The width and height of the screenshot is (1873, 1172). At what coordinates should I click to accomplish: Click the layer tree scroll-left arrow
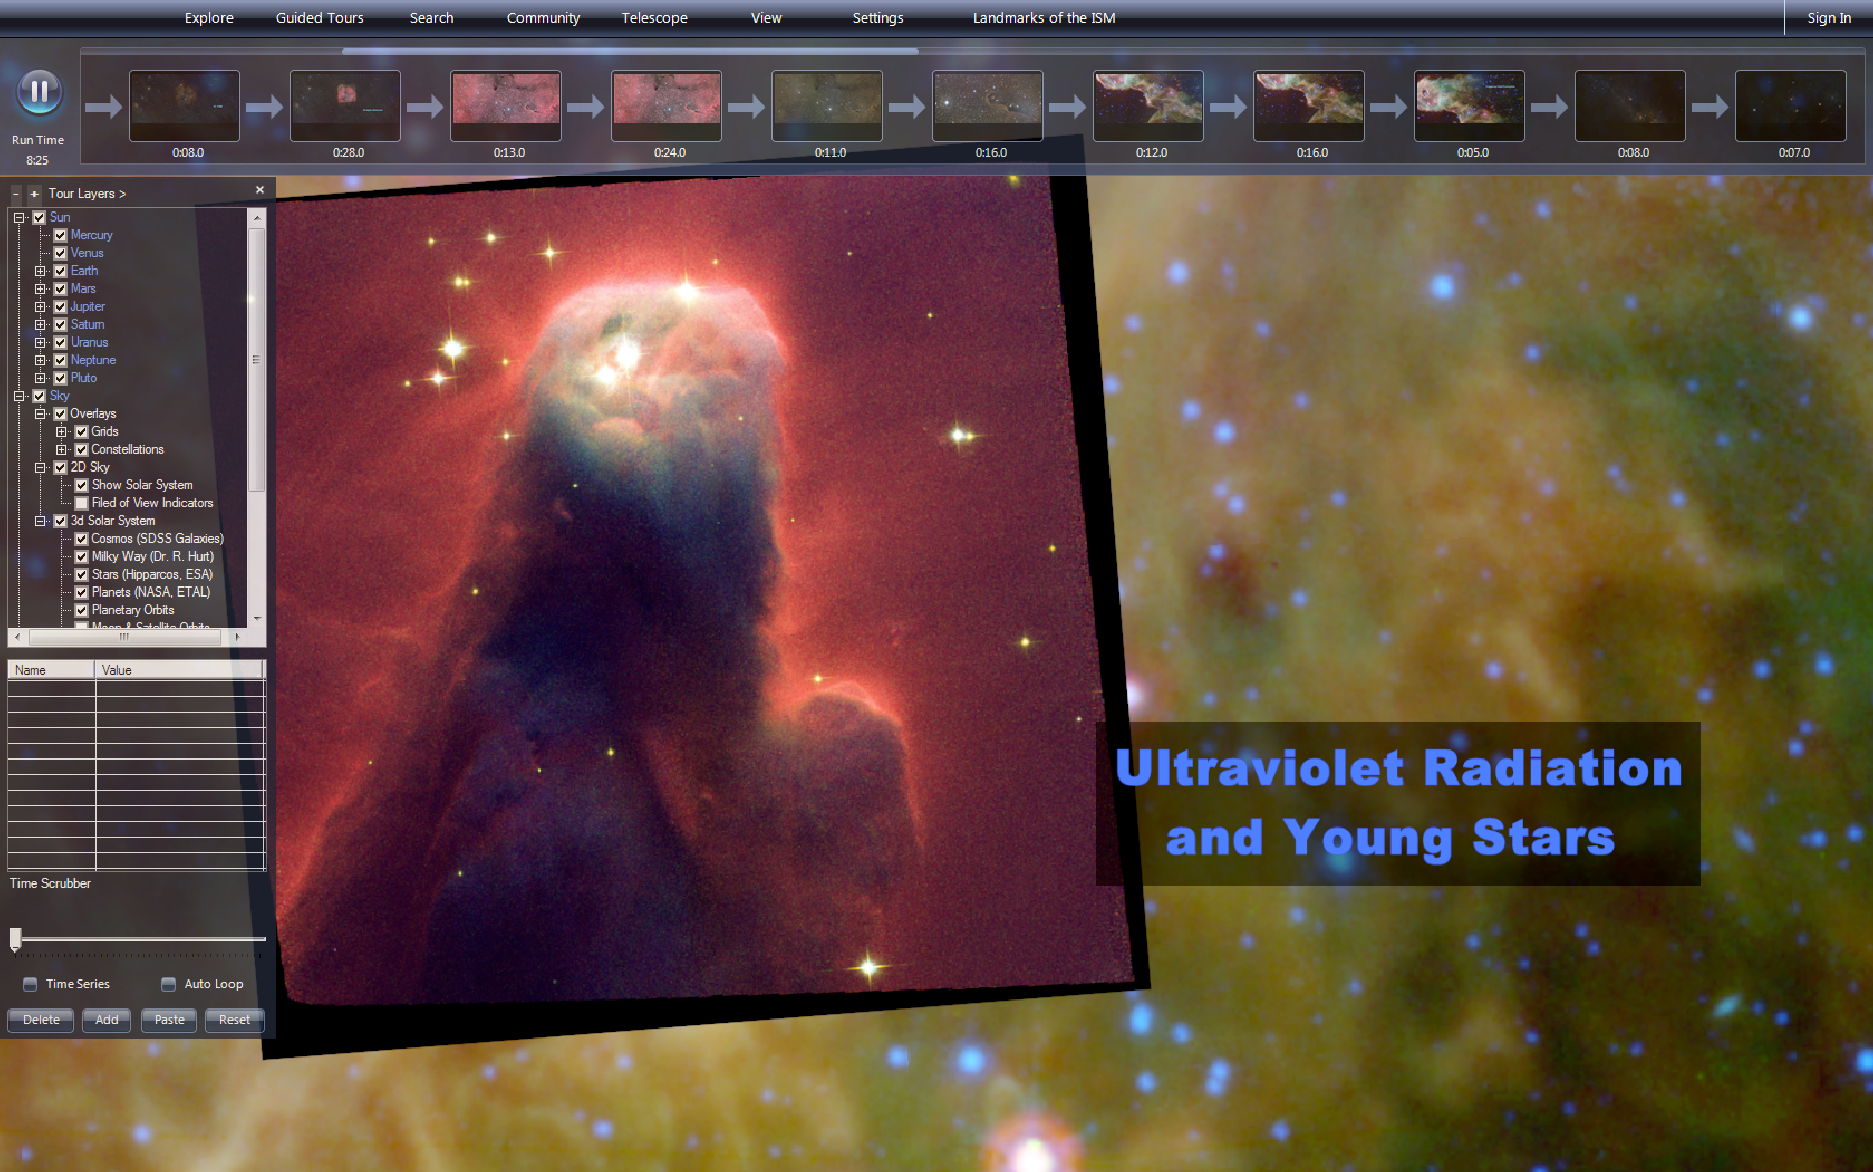tap(17, 636)
